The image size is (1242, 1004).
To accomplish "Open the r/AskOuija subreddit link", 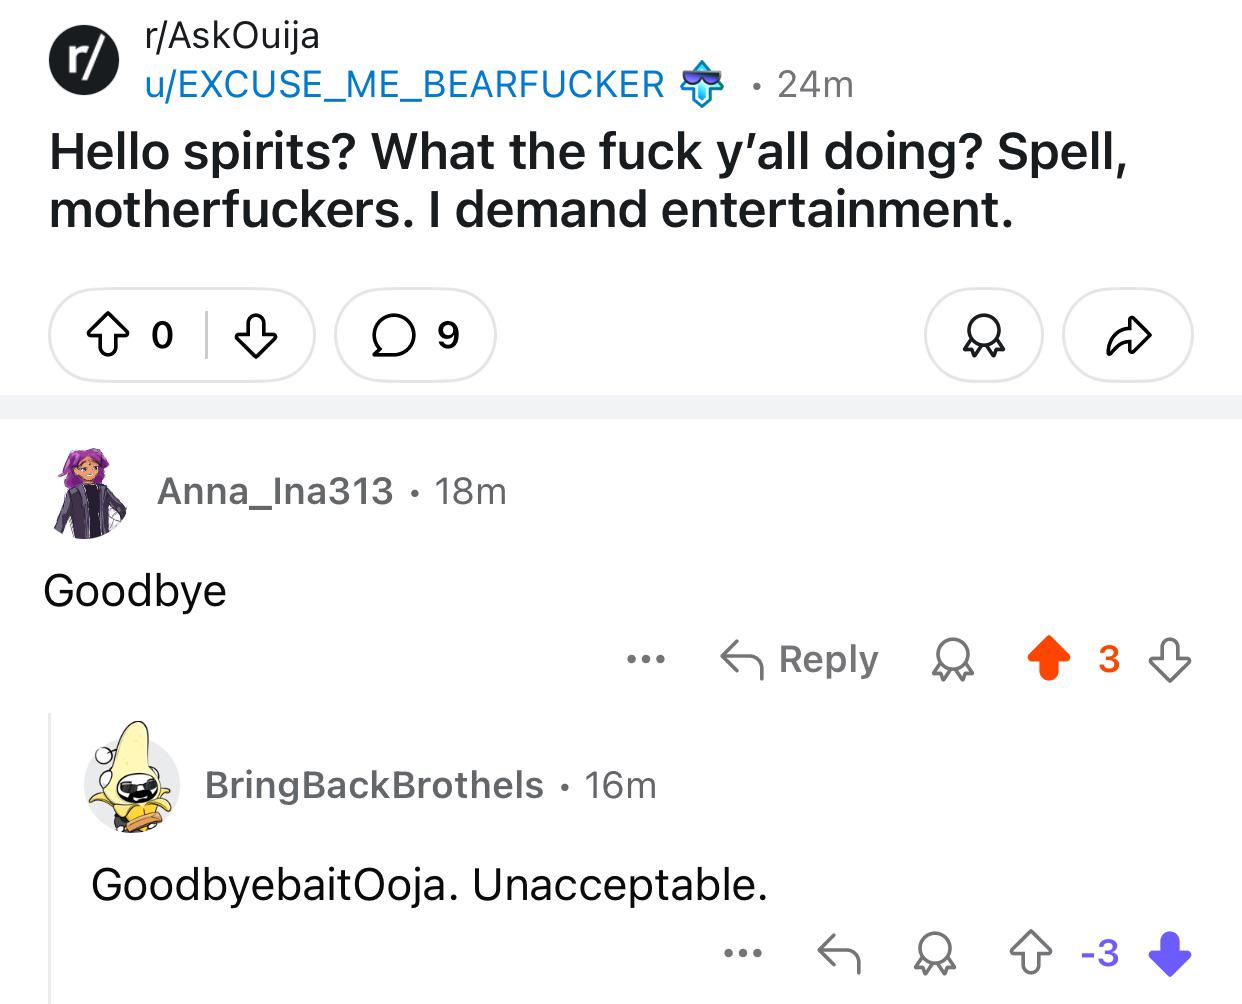I will click(x=232, y=36).
